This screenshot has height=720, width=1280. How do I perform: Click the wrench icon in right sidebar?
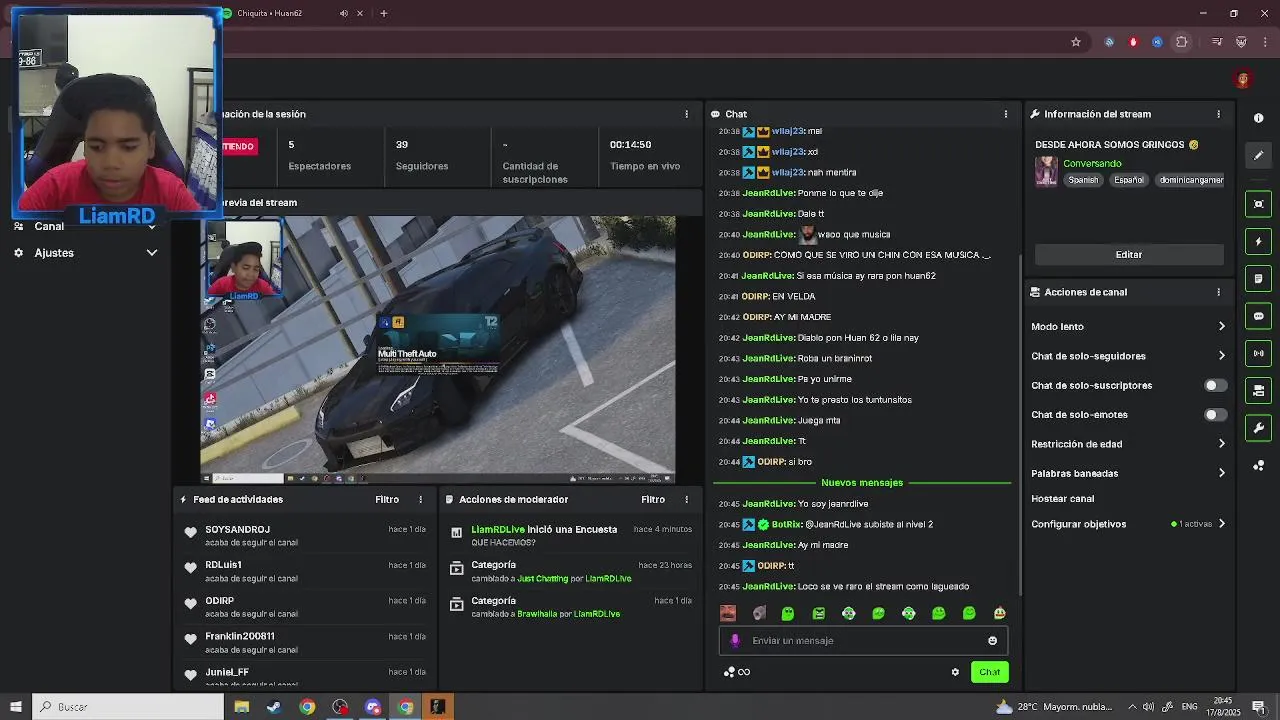1258,428
